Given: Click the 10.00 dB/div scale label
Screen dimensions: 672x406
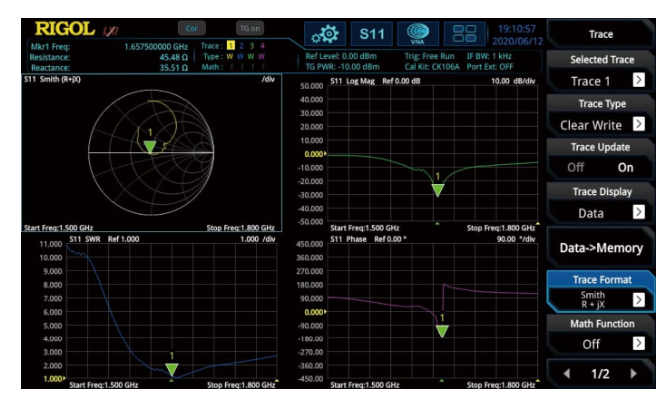Looking at the screenshot, I should tap(513, 81).
